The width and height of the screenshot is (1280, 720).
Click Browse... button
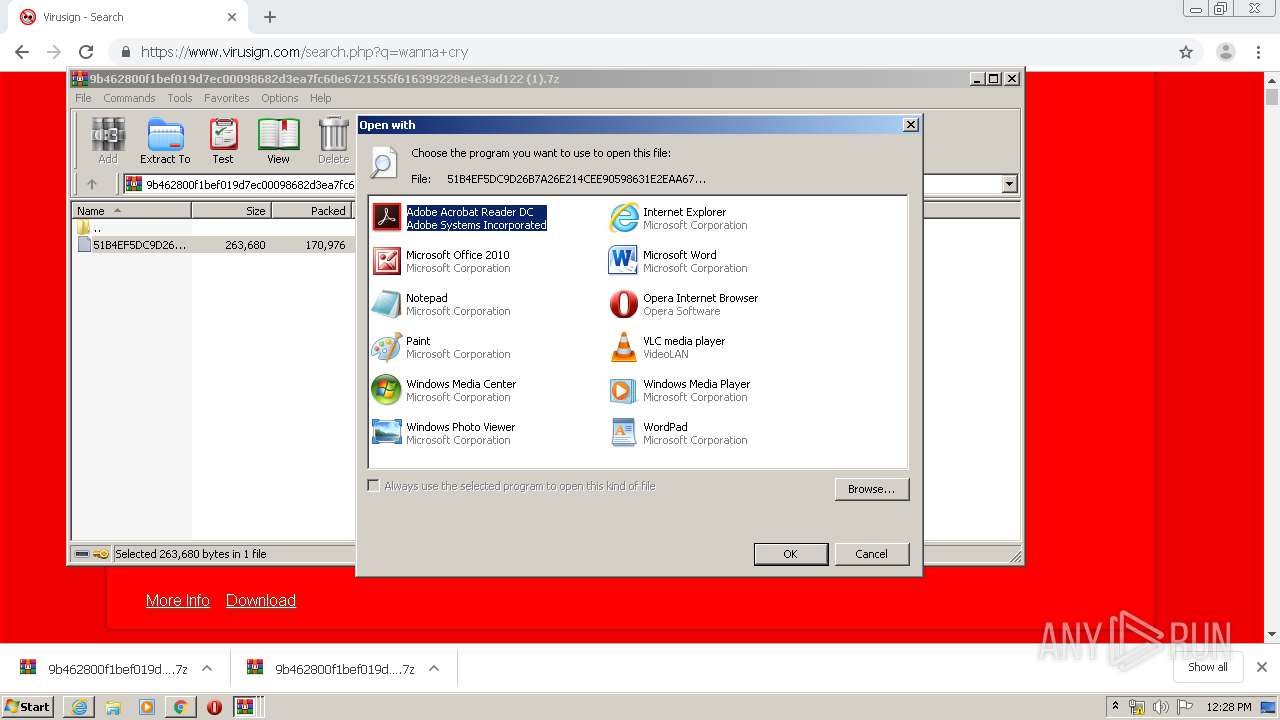871,489
